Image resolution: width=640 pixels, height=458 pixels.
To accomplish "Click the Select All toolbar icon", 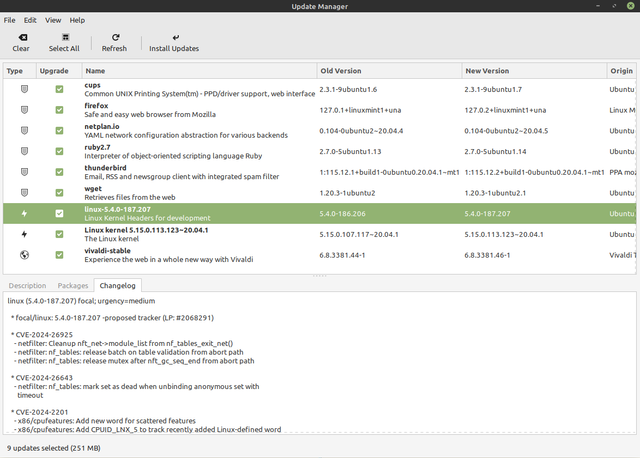I will 65,38.
